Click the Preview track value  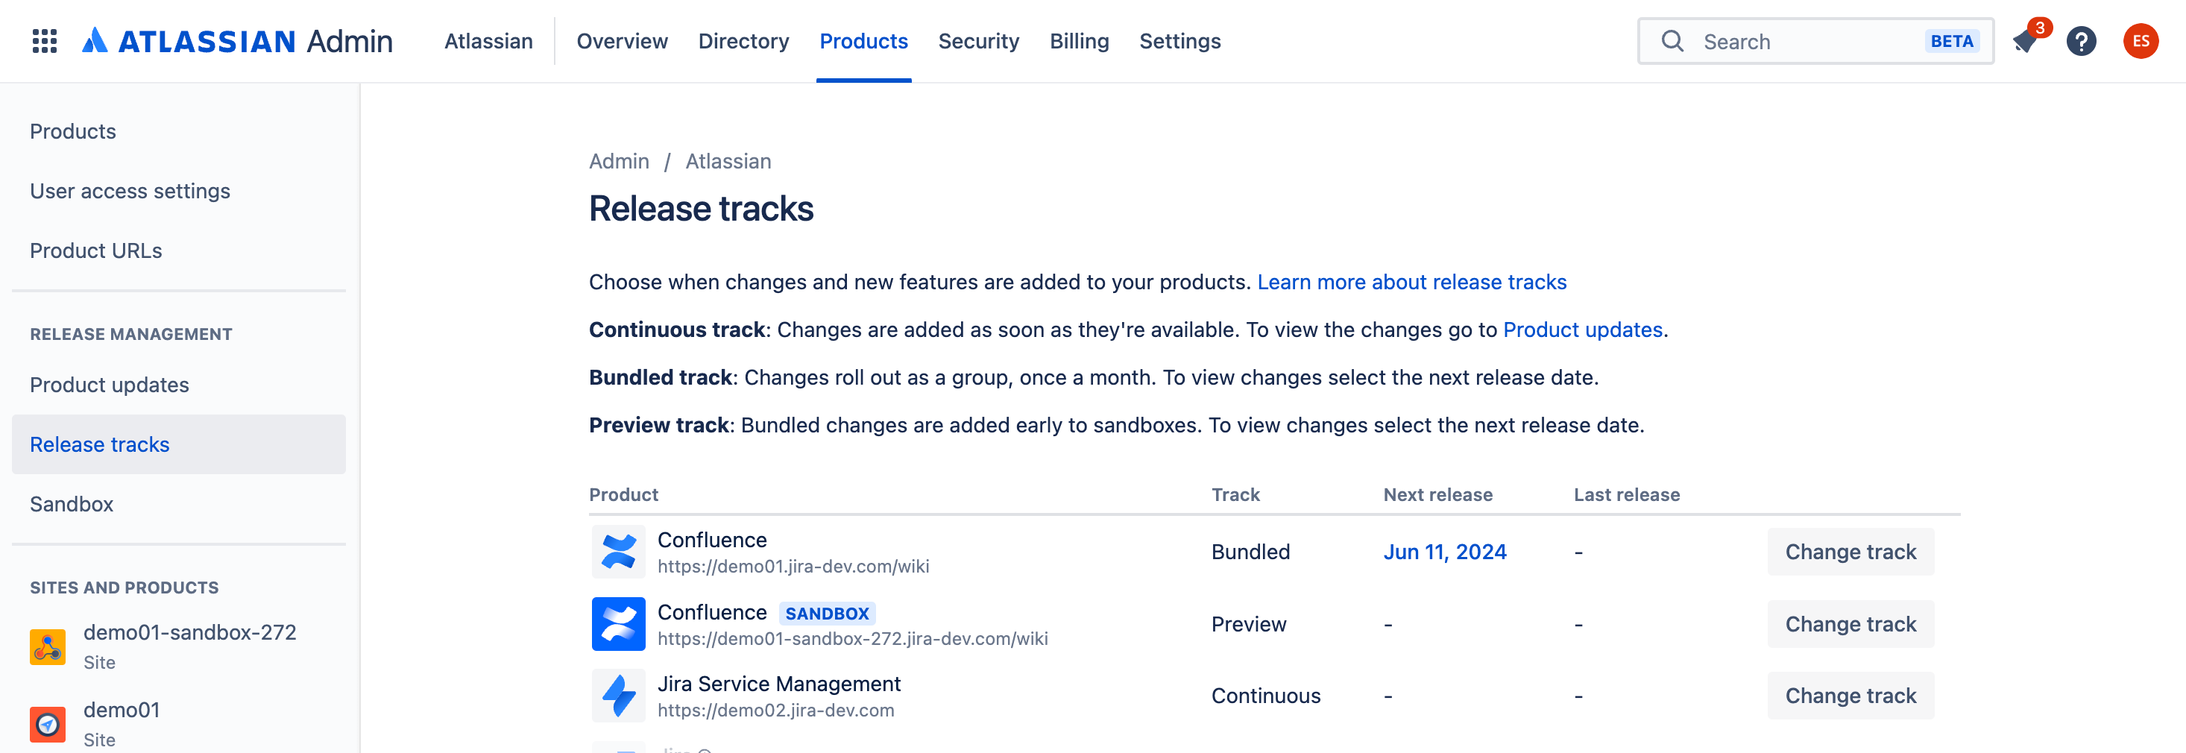tap(1249, 624)
